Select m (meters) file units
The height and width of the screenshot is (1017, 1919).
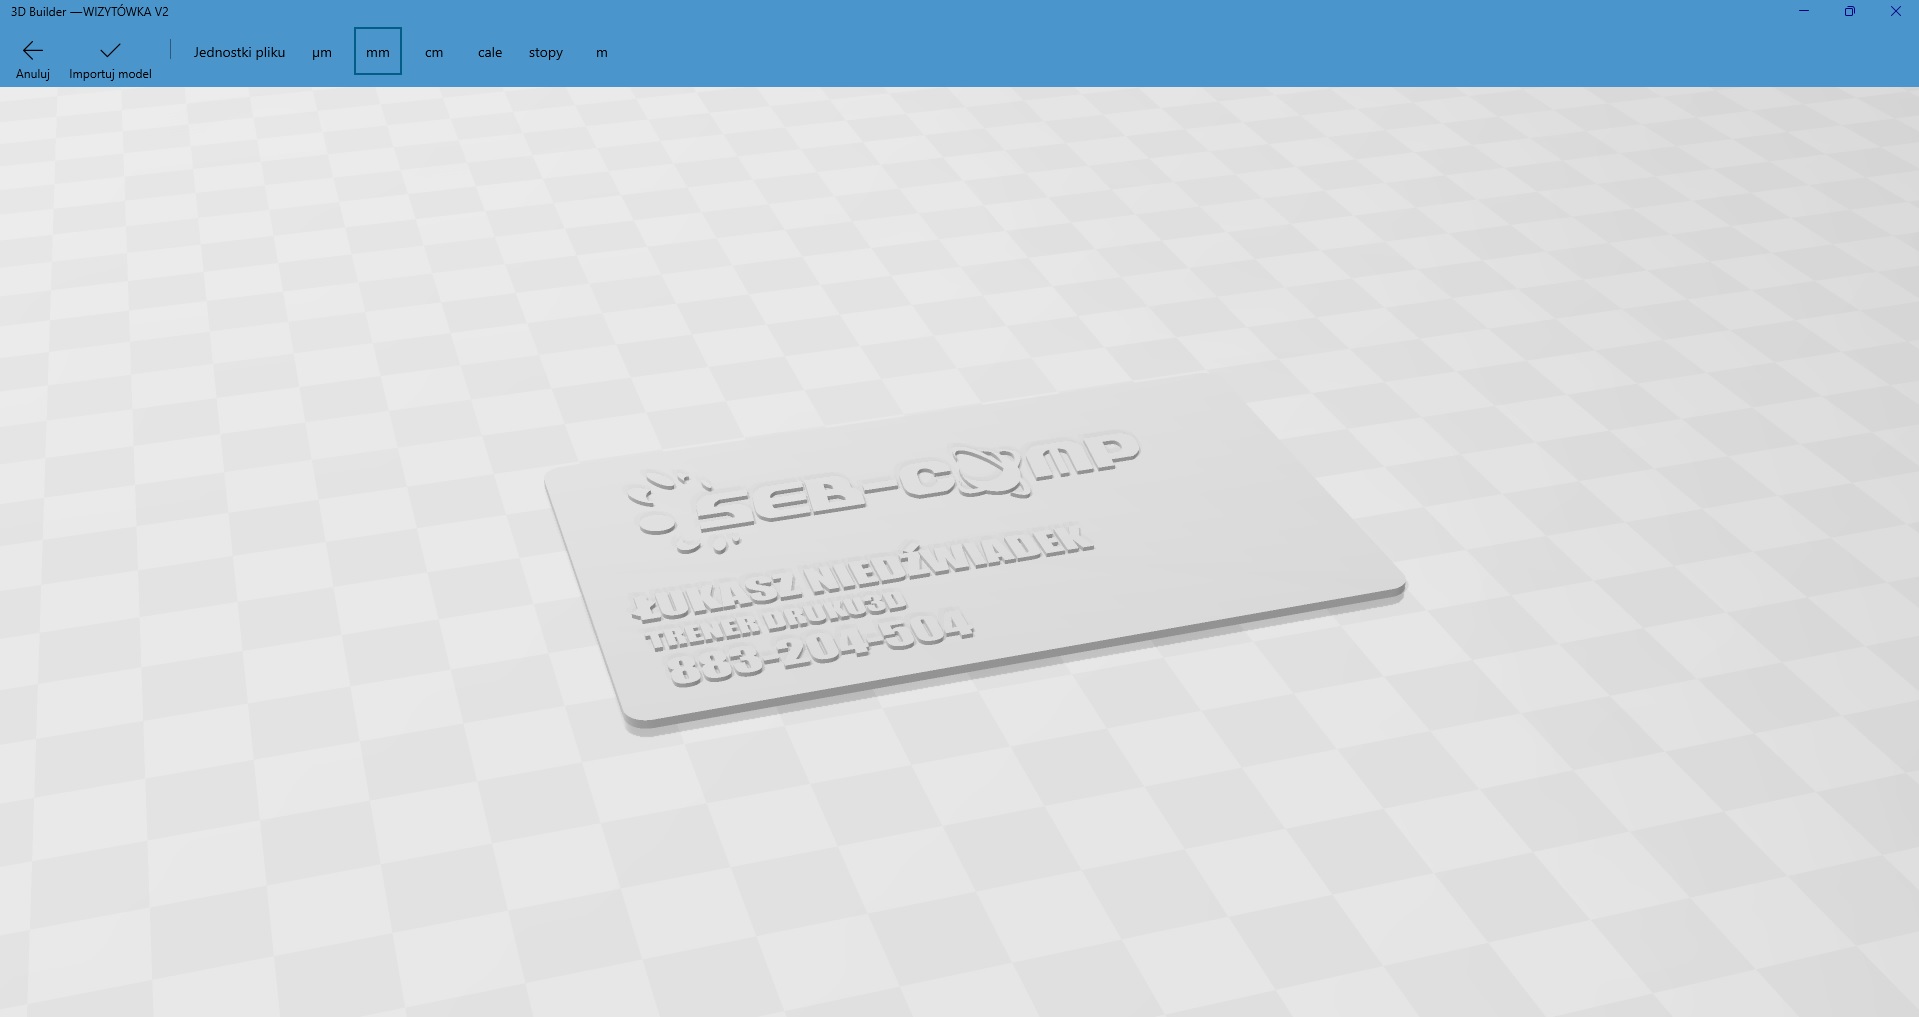[x=602, y=52]
